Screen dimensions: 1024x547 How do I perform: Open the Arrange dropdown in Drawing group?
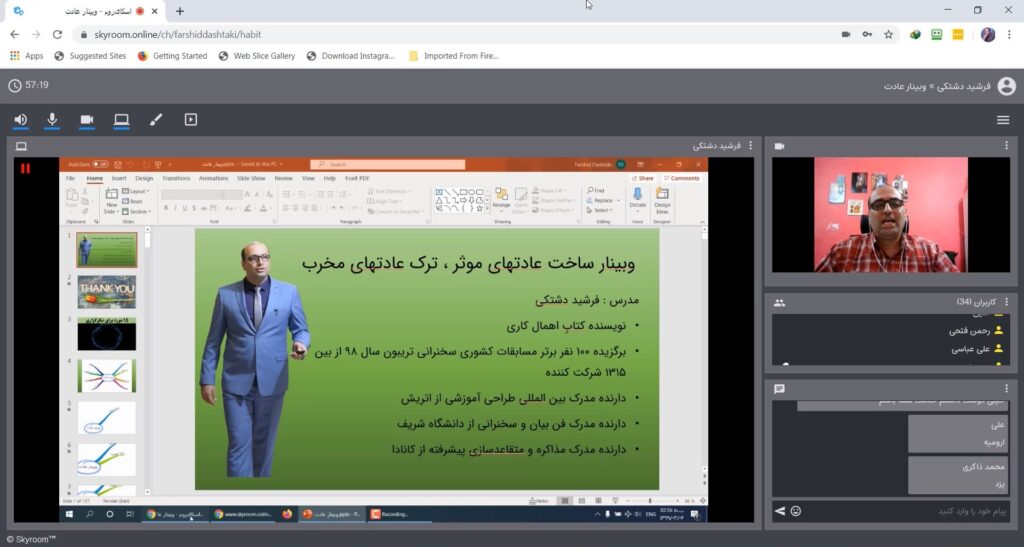501,200
